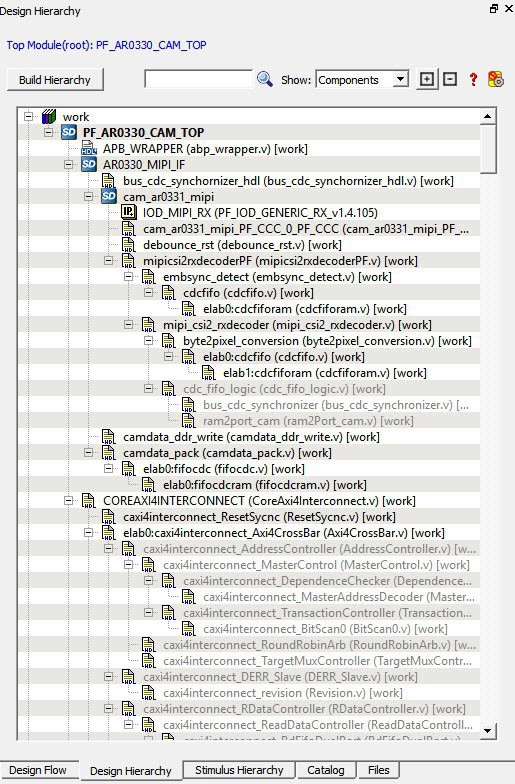
Task: Switch to the Stimulus Hierarchy tab
Action: (239, 770)
